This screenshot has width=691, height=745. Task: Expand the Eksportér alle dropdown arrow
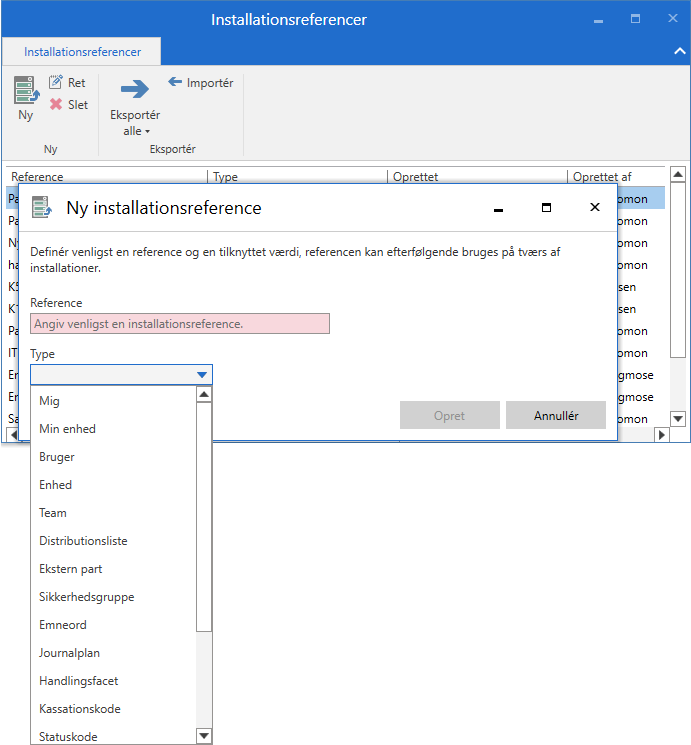pyautogui.click(x=147, y=132)
